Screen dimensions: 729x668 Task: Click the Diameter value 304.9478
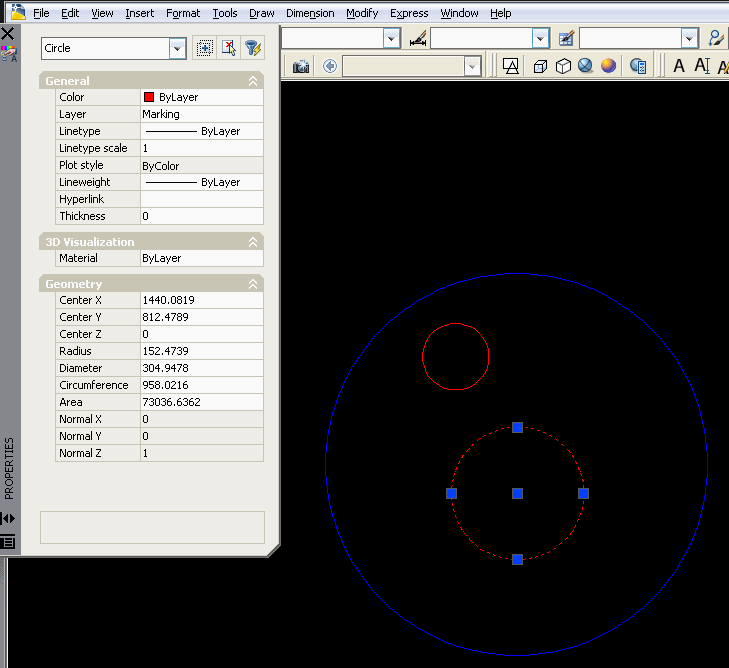pyautogui.click(x=202, y=368)
